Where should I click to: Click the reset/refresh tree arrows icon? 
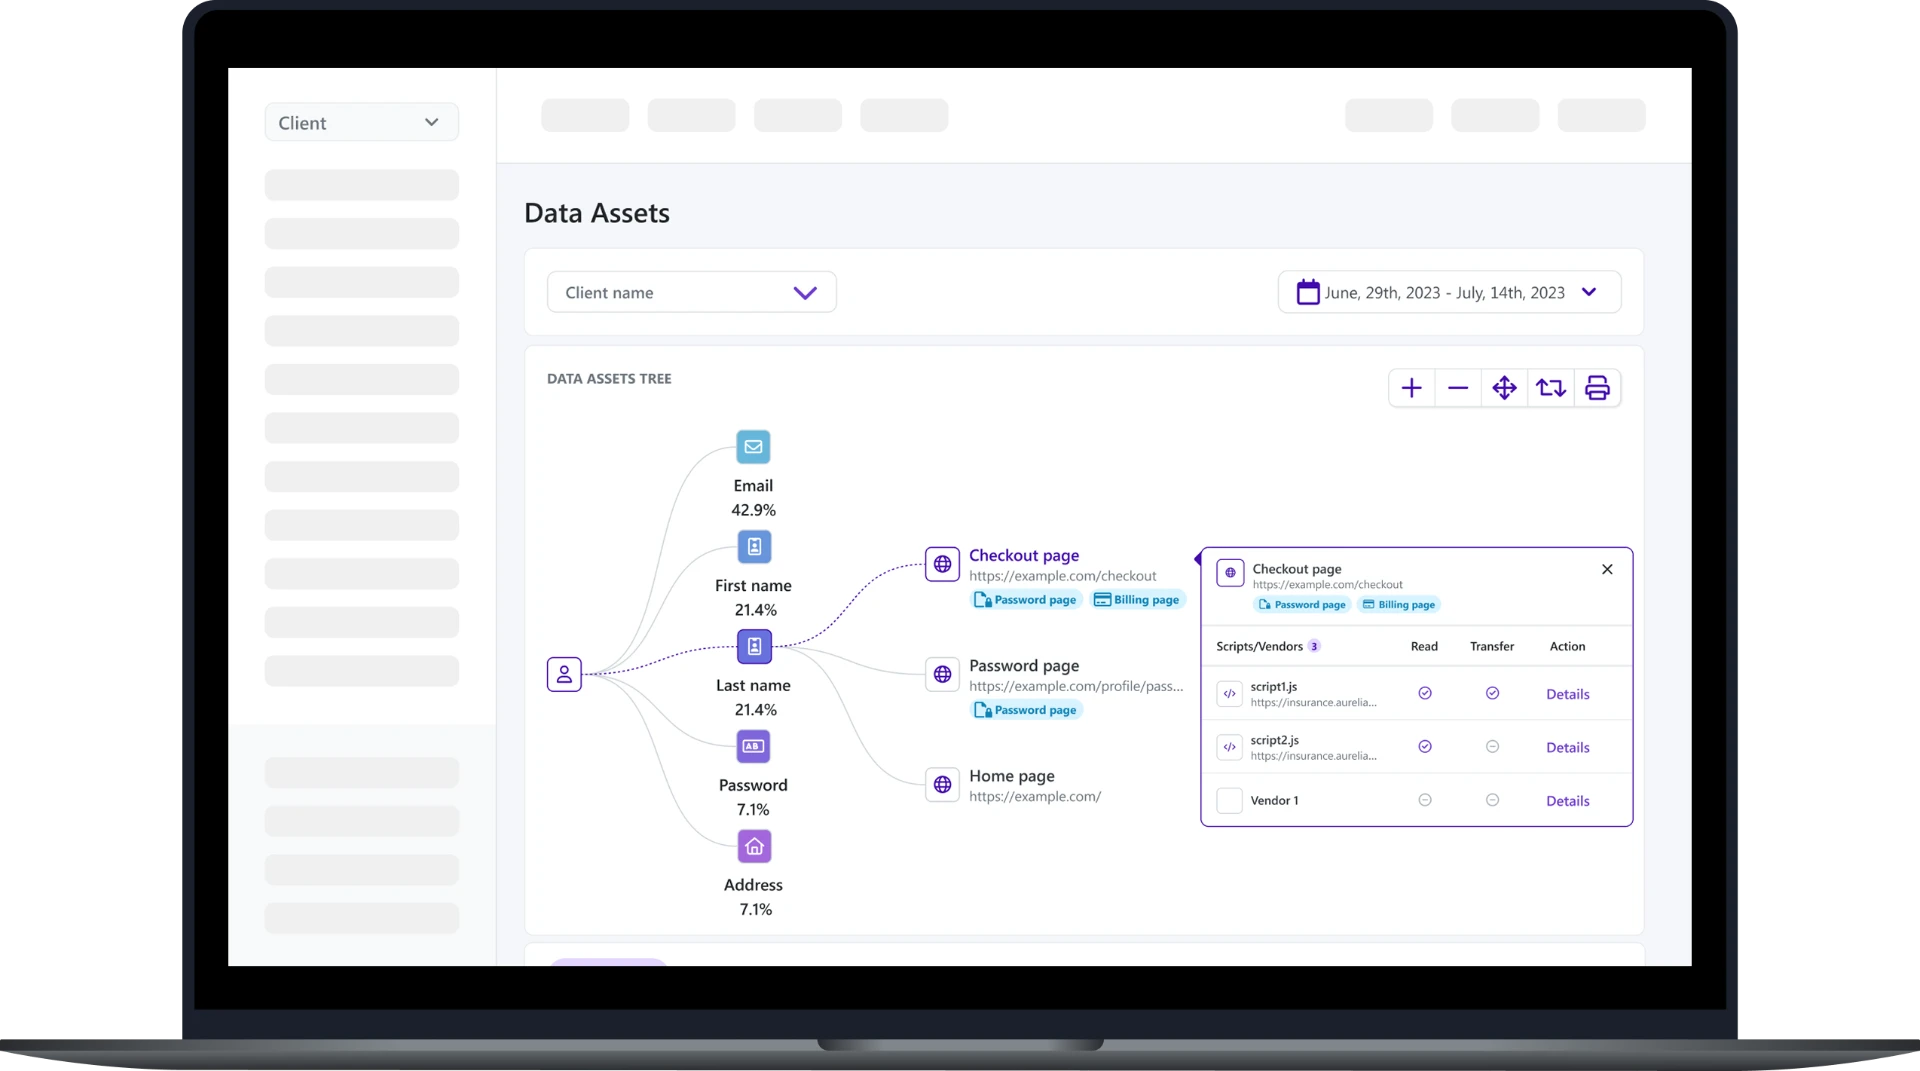coord(1551,388)
